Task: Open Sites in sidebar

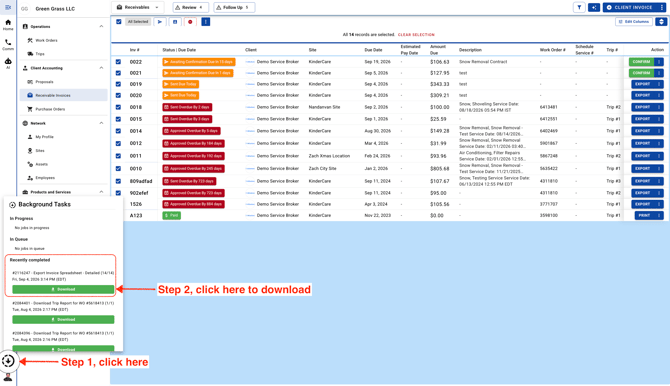Action: pos(40,150)
